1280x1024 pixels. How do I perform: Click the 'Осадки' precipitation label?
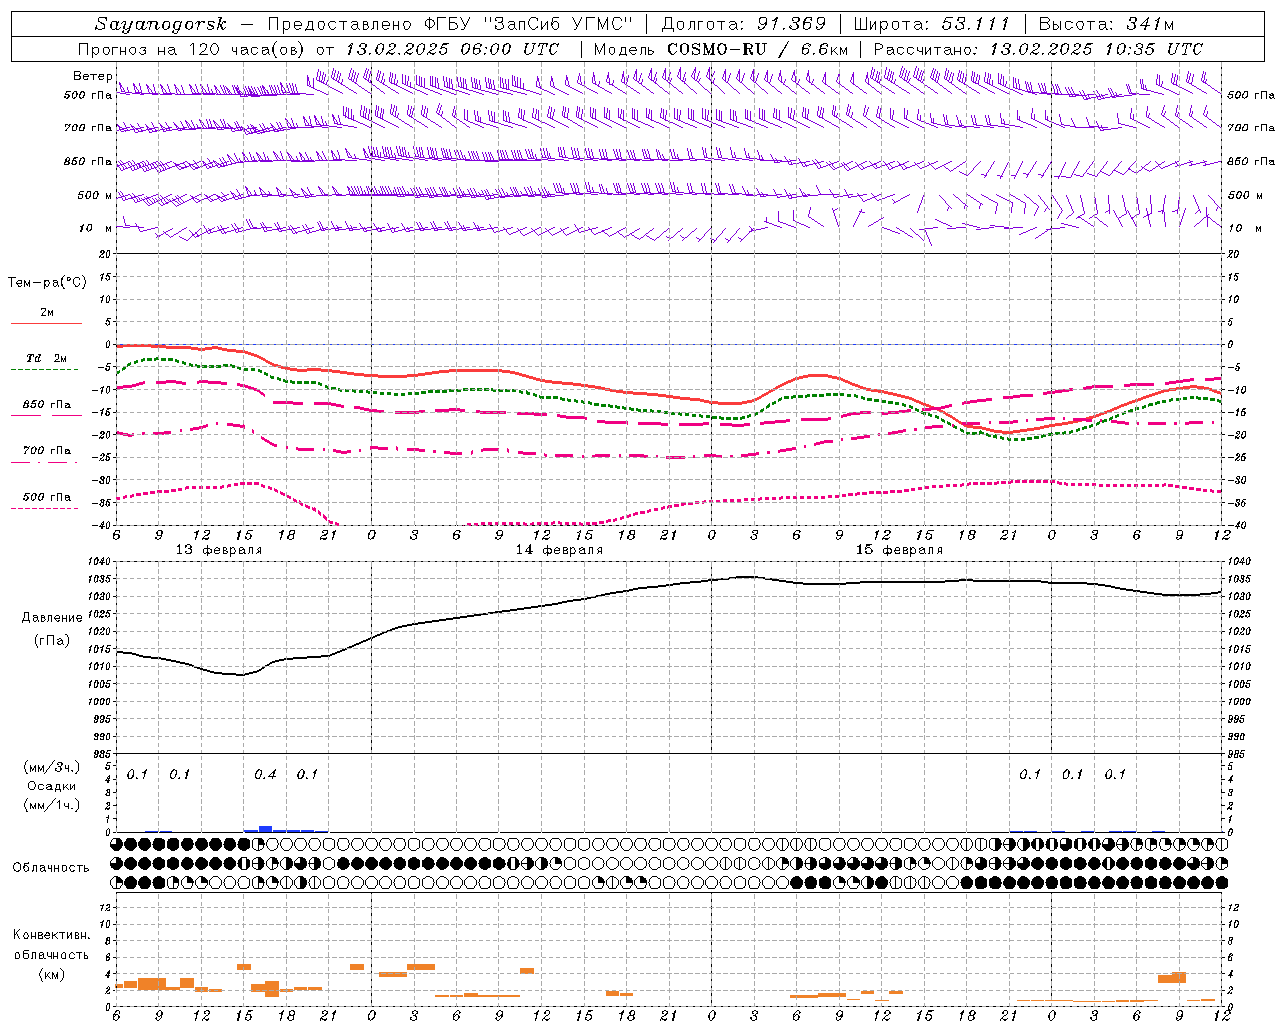click(x=51, y=786)
